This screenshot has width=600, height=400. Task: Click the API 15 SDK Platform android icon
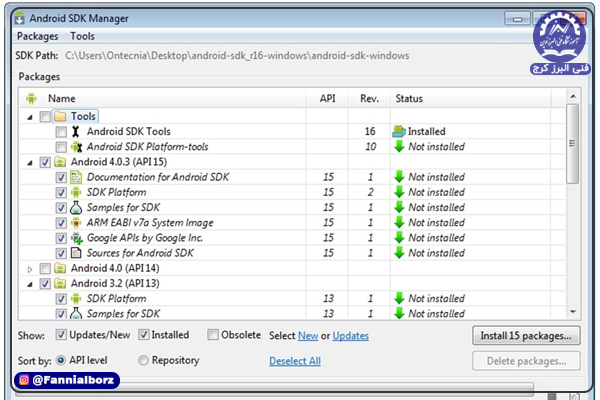(76, 192)
